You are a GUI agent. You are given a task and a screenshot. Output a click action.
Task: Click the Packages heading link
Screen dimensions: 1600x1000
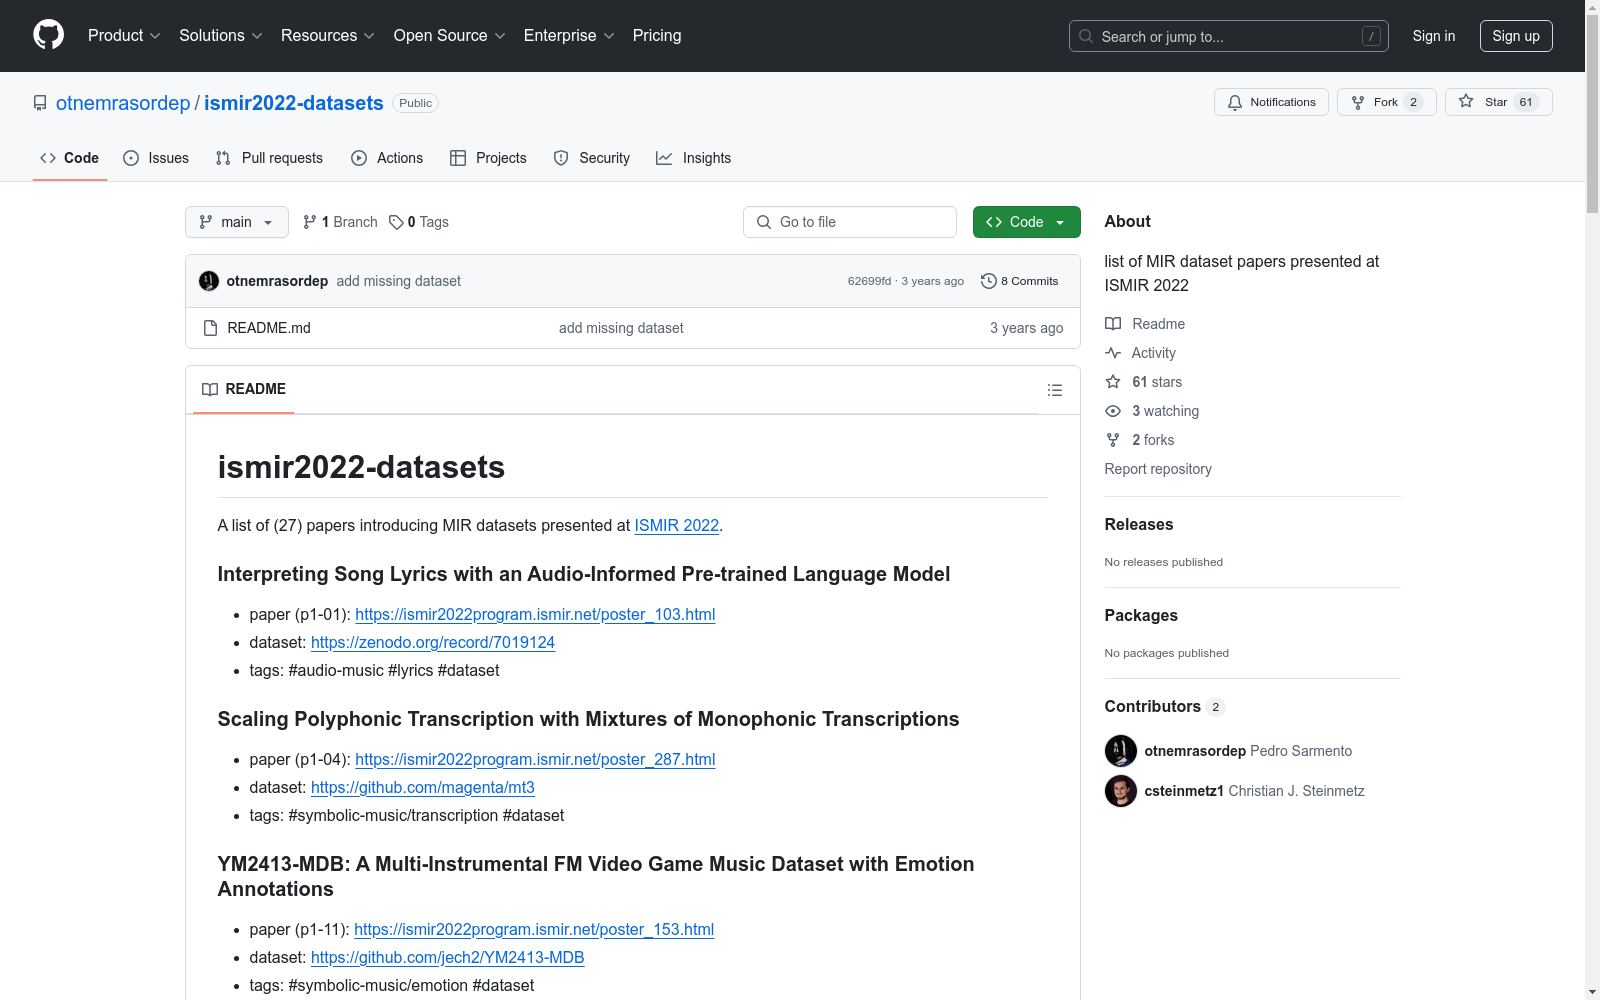coord(1141,615)
